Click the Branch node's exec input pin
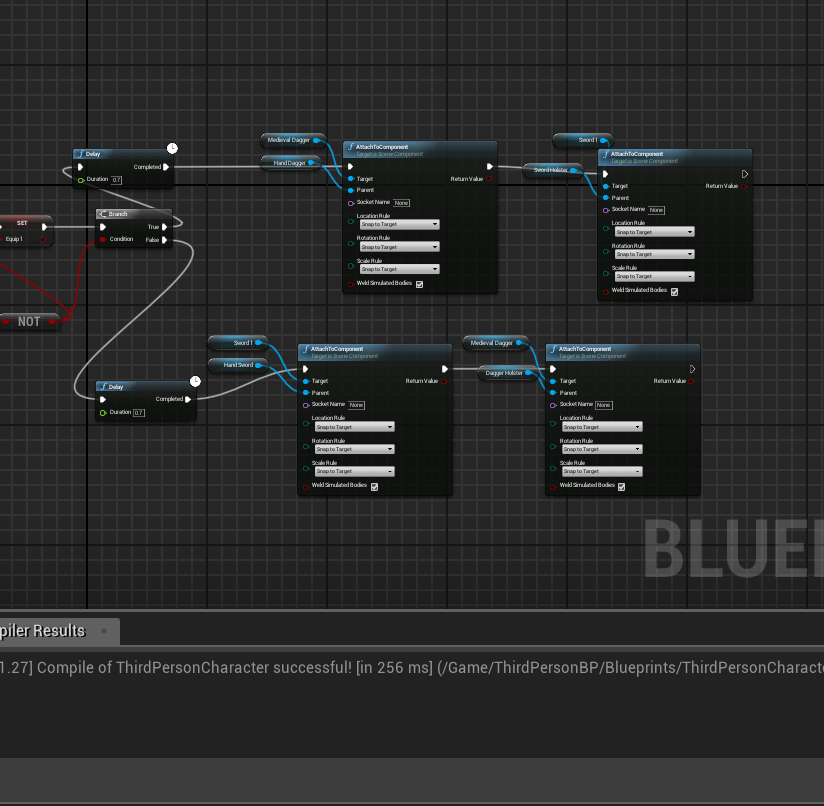Screen dimensions: 824x806 point(103,227)
